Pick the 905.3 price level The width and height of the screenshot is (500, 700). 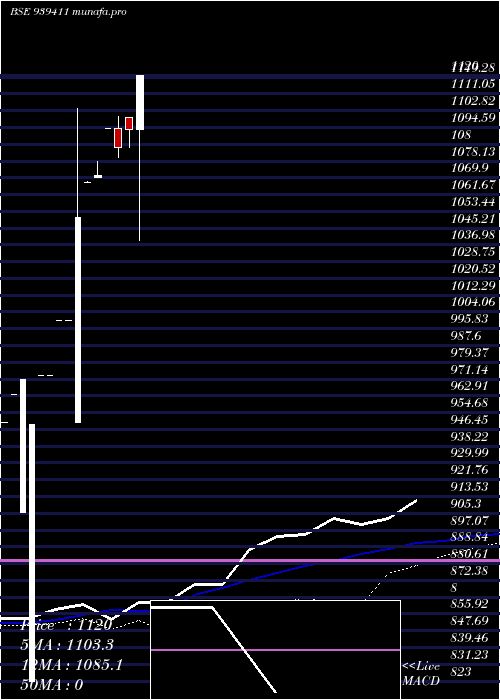(x=467, y=504)
